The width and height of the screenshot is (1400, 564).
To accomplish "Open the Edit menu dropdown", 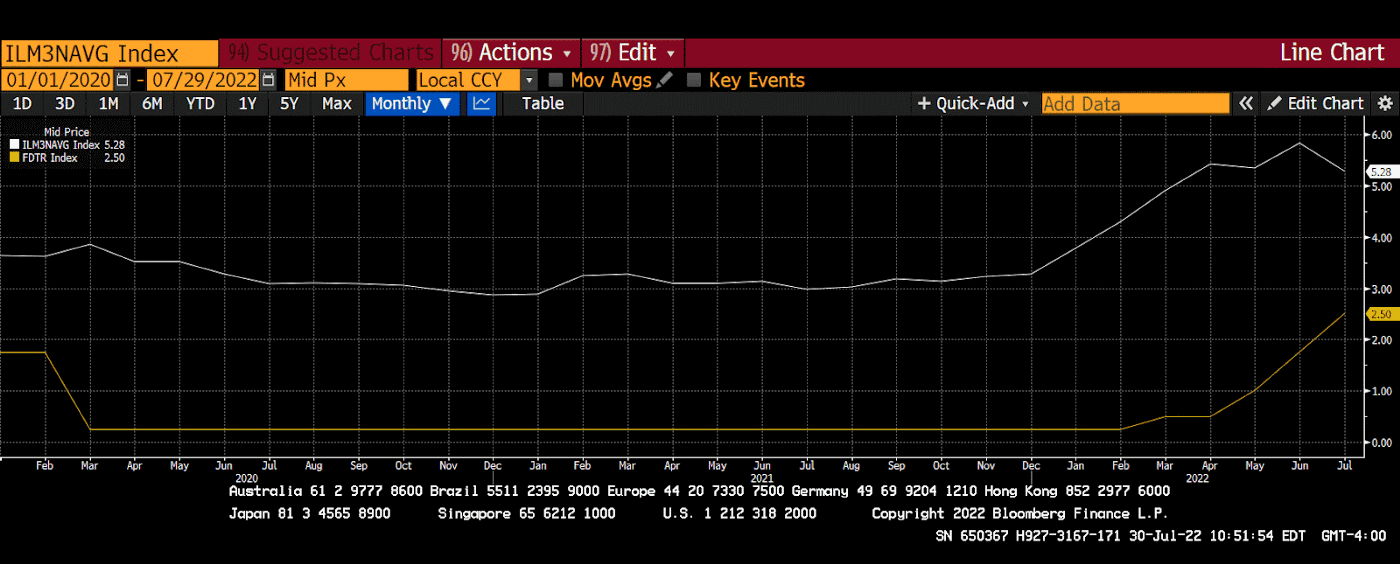I will click(x=633, y=53).
